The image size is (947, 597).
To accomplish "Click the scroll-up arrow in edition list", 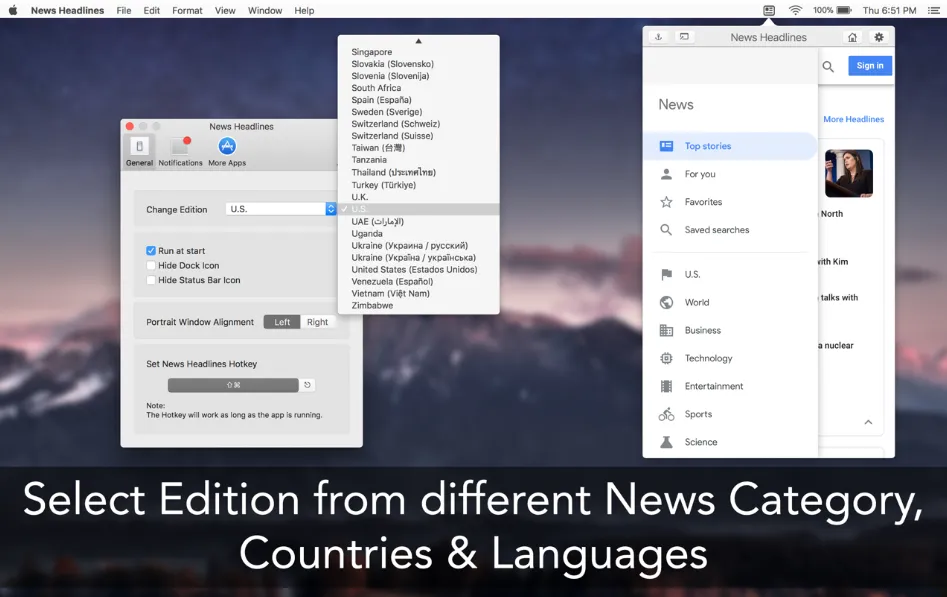I will point(418,41).
